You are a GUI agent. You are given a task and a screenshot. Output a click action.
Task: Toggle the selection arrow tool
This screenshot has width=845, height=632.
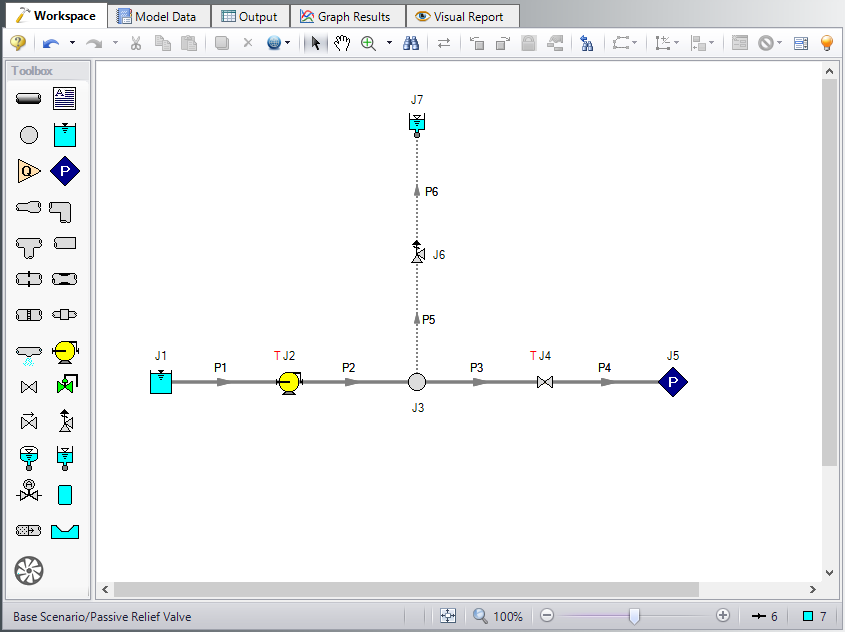coord(313,45)
